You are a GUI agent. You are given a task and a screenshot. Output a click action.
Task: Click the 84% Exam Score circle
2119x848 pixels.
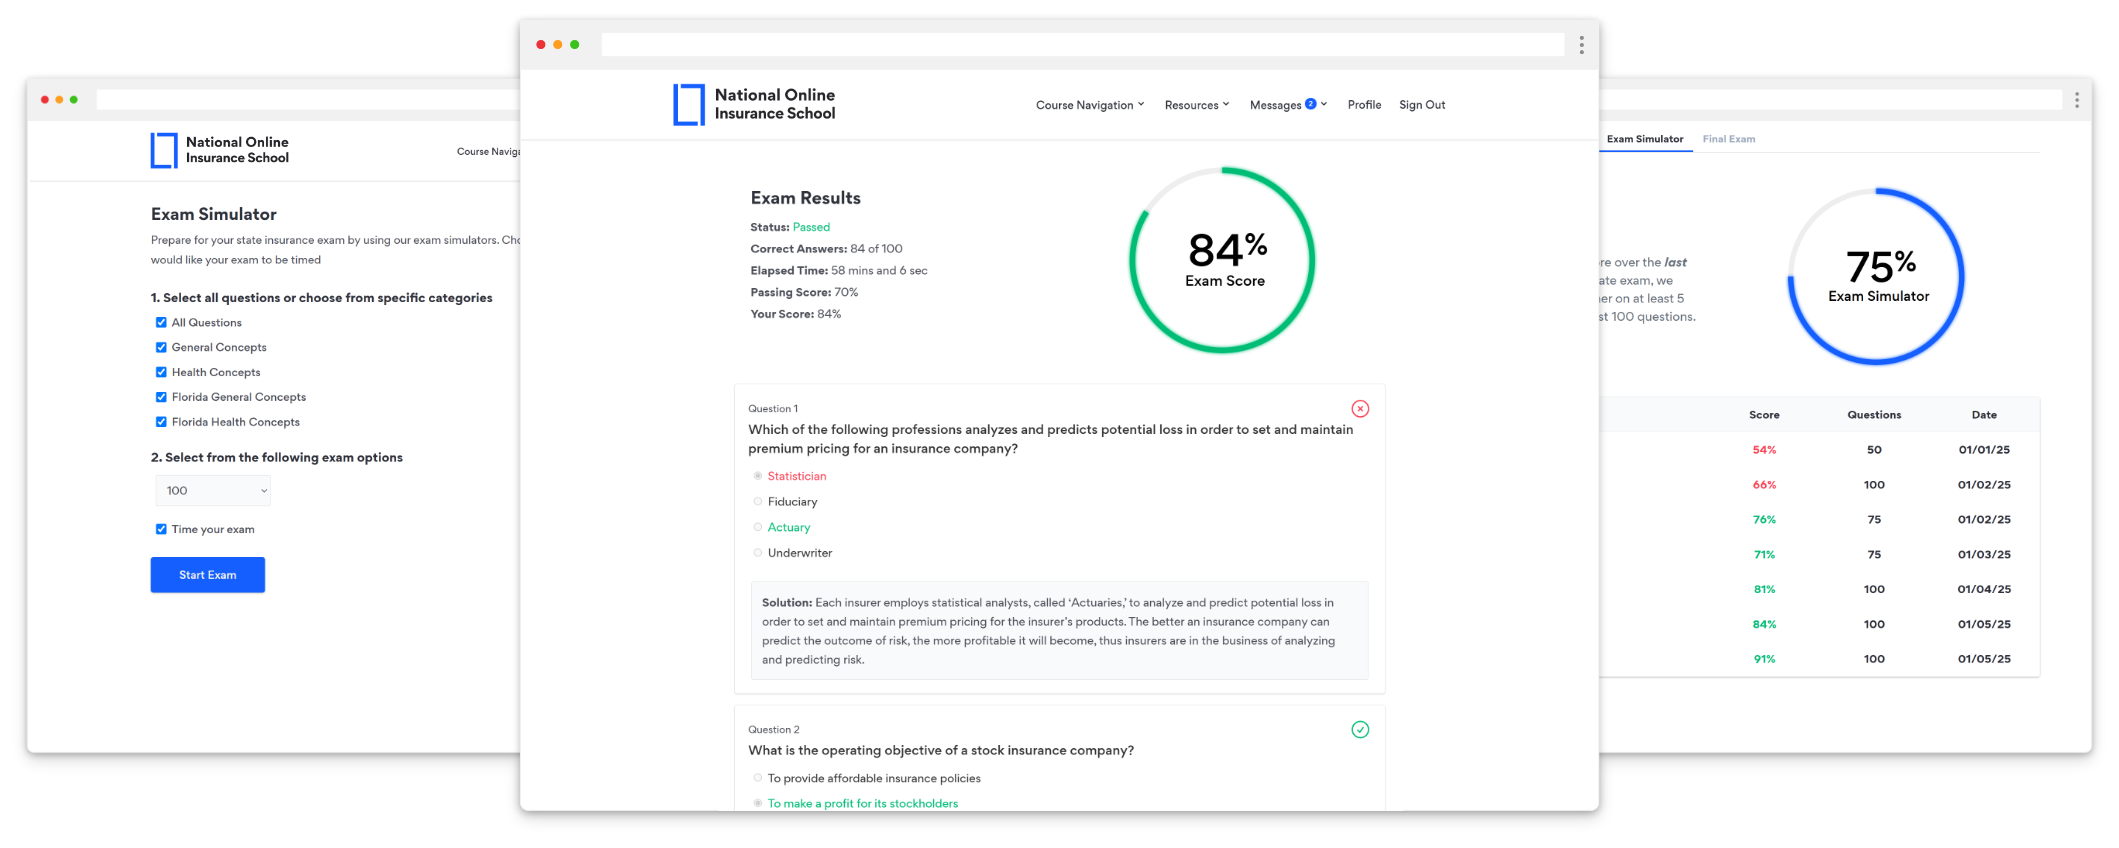tap(1222, 260)
